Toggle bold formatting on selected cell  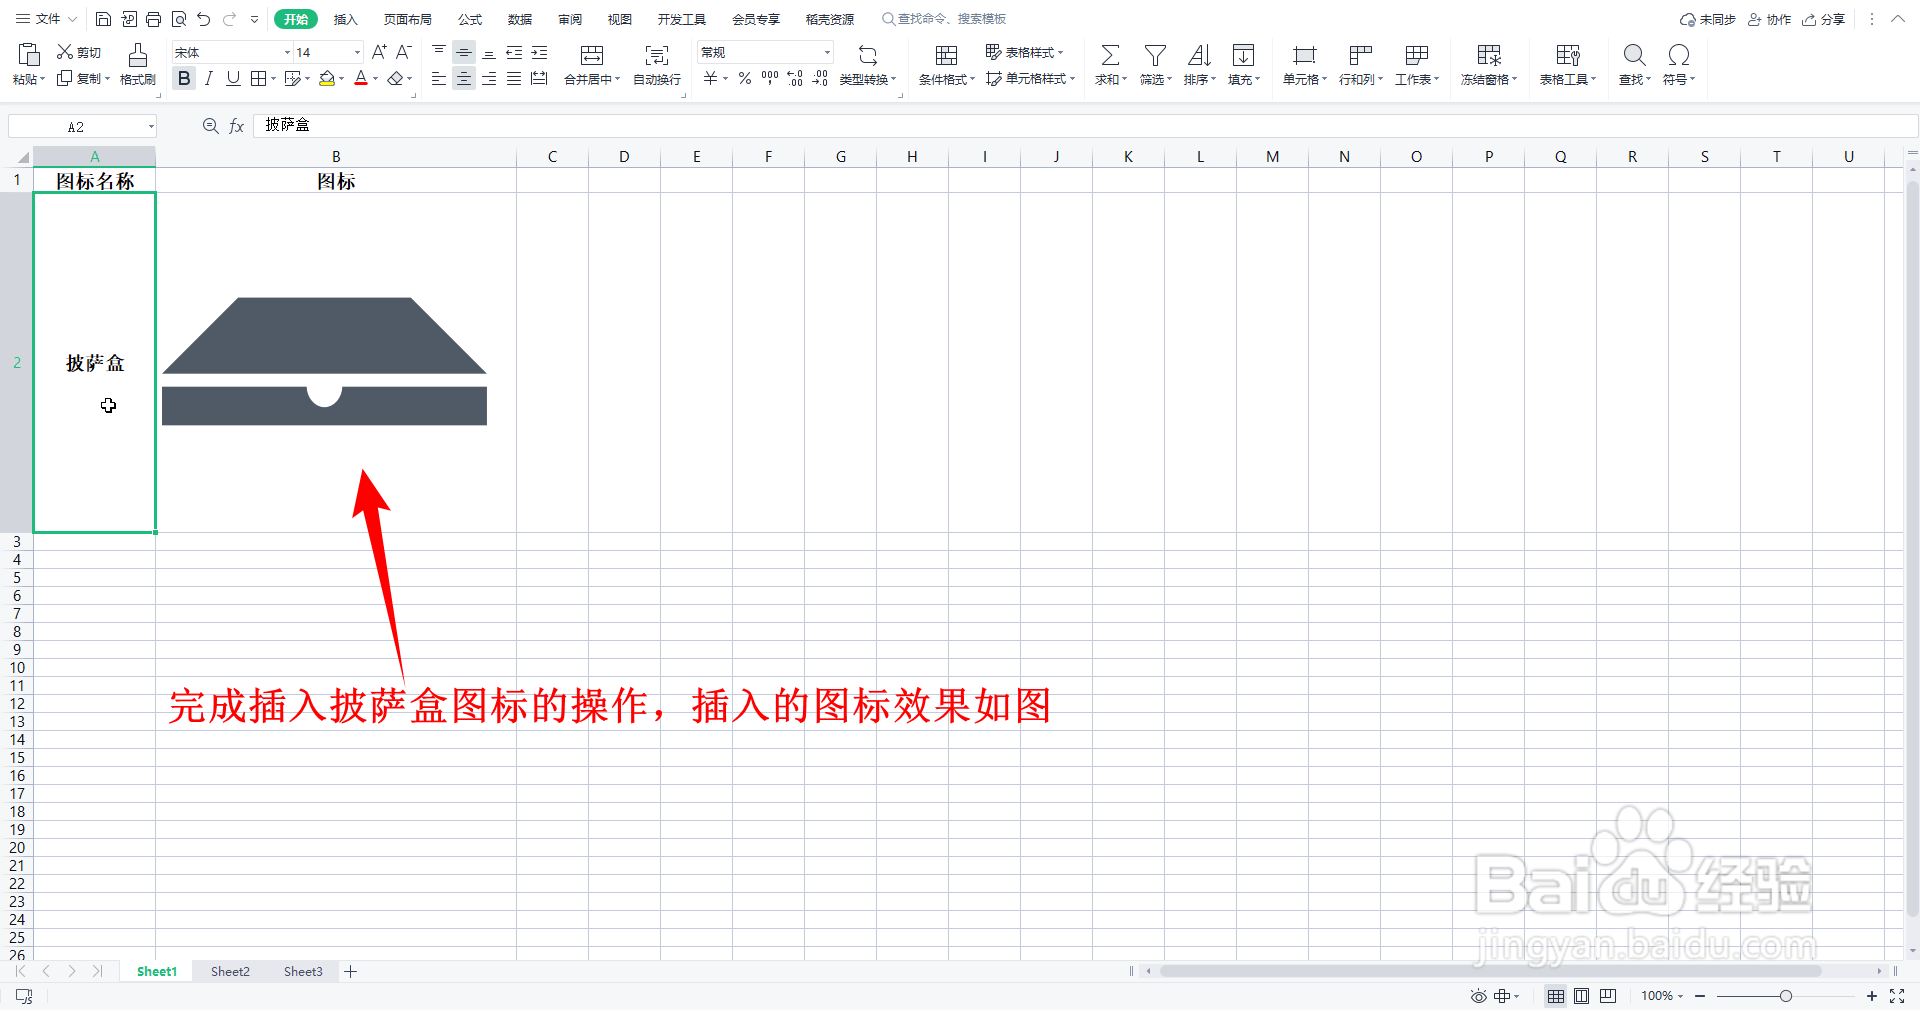point(184,78)
